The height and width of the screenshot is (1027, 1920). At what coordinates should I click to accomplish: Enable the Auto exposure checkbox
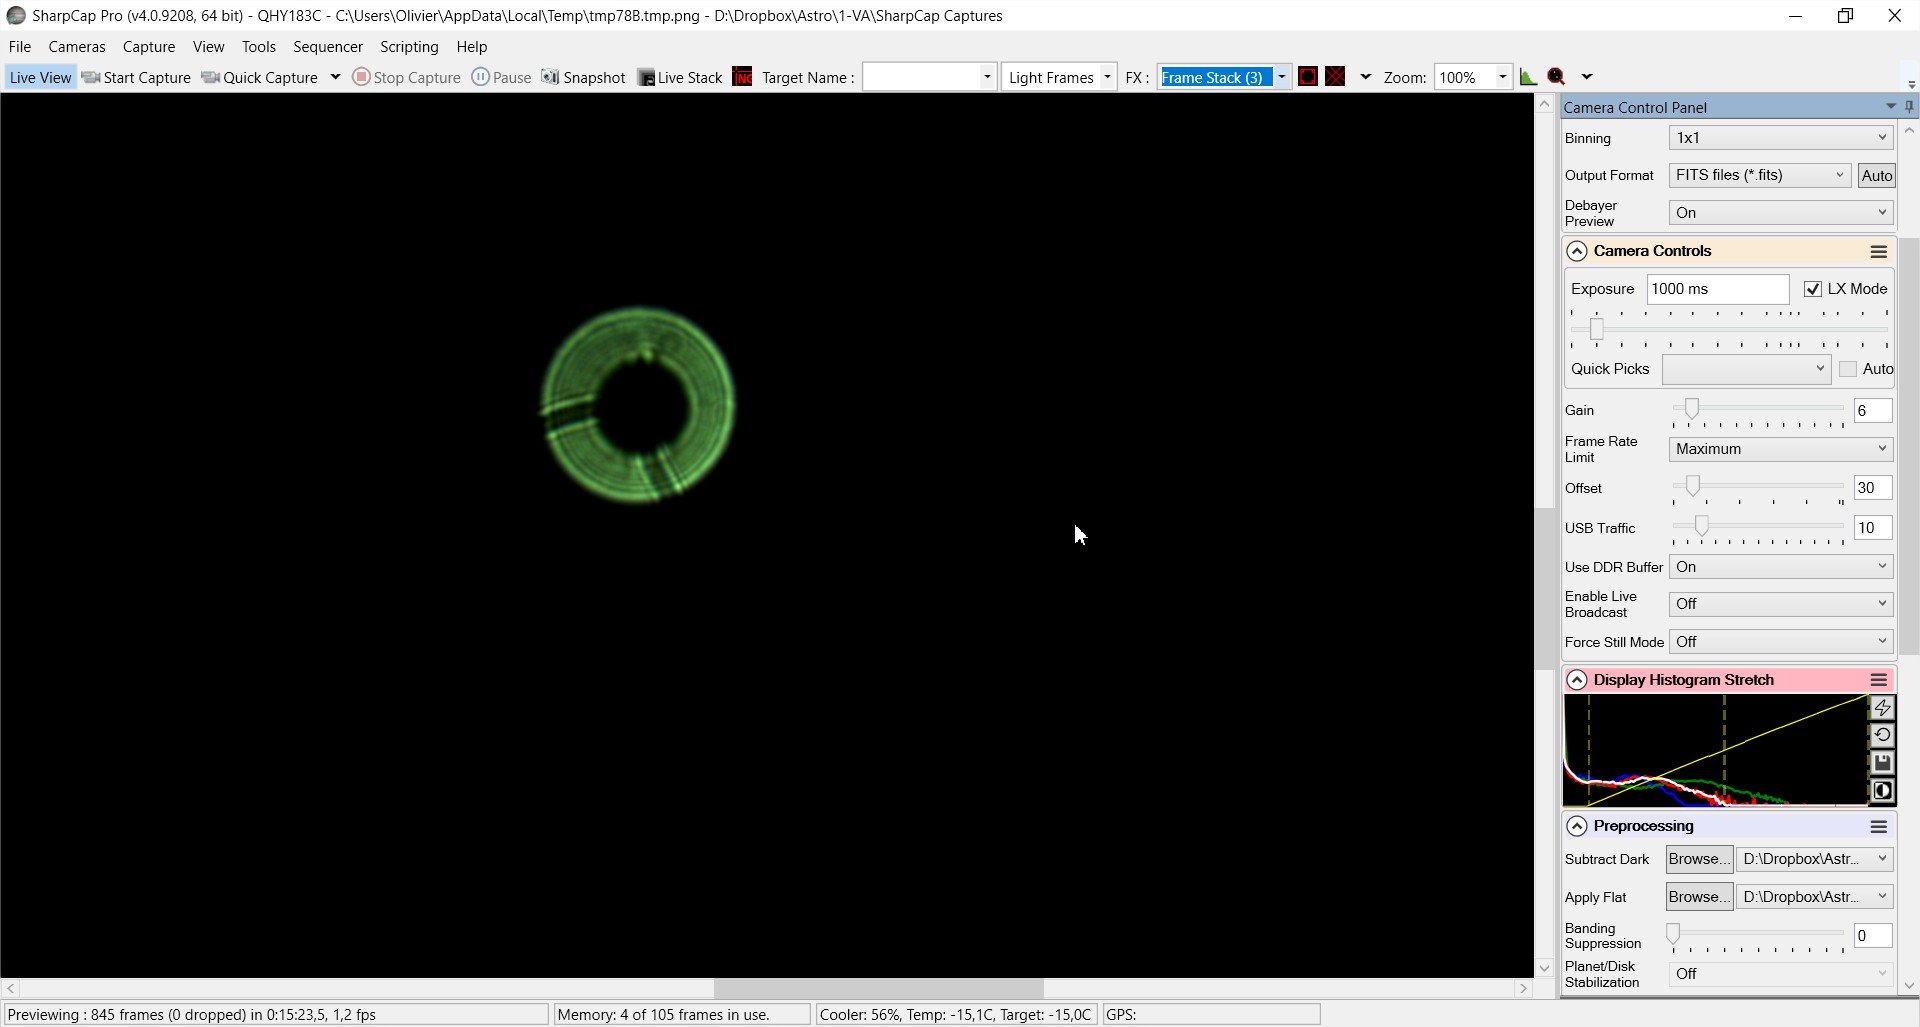point(1848,369)
